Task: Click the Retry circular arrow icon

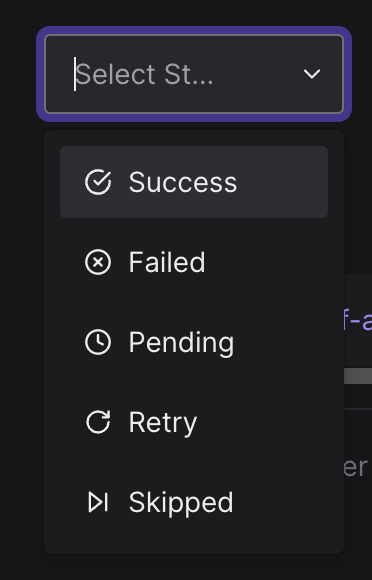Action: click(98, 422)
